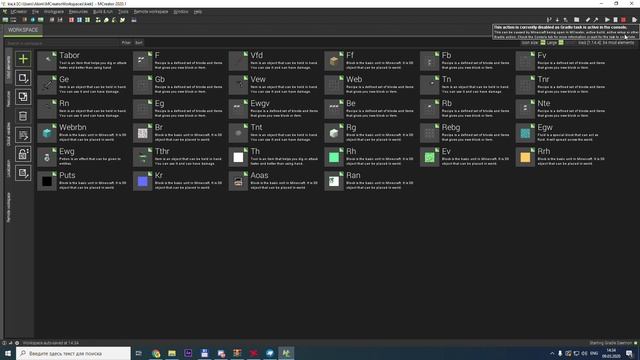Select the Tthr item mod element
The height and width of the screenshot is (360, 640).
pos(178,157)
